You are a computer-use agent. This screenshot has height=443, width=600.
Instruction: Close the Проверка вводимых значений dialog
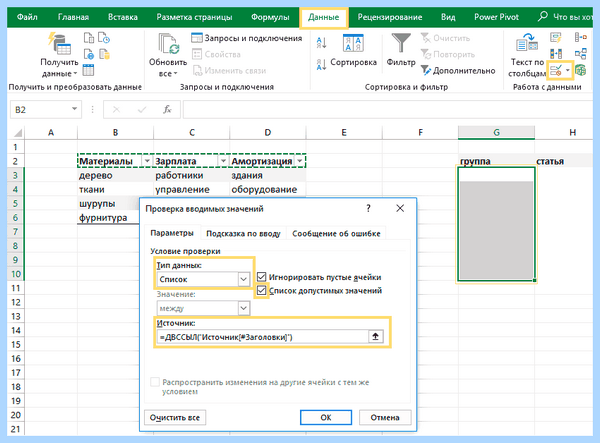coord(400,208)
